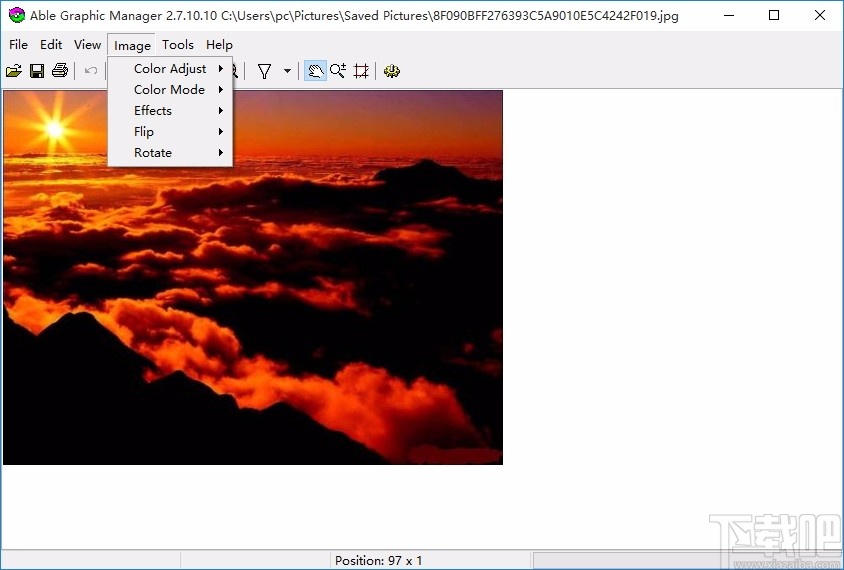Open settings via the gear icon
The height and width of the screenshot is (570, 844).
(x=392, y=71)
